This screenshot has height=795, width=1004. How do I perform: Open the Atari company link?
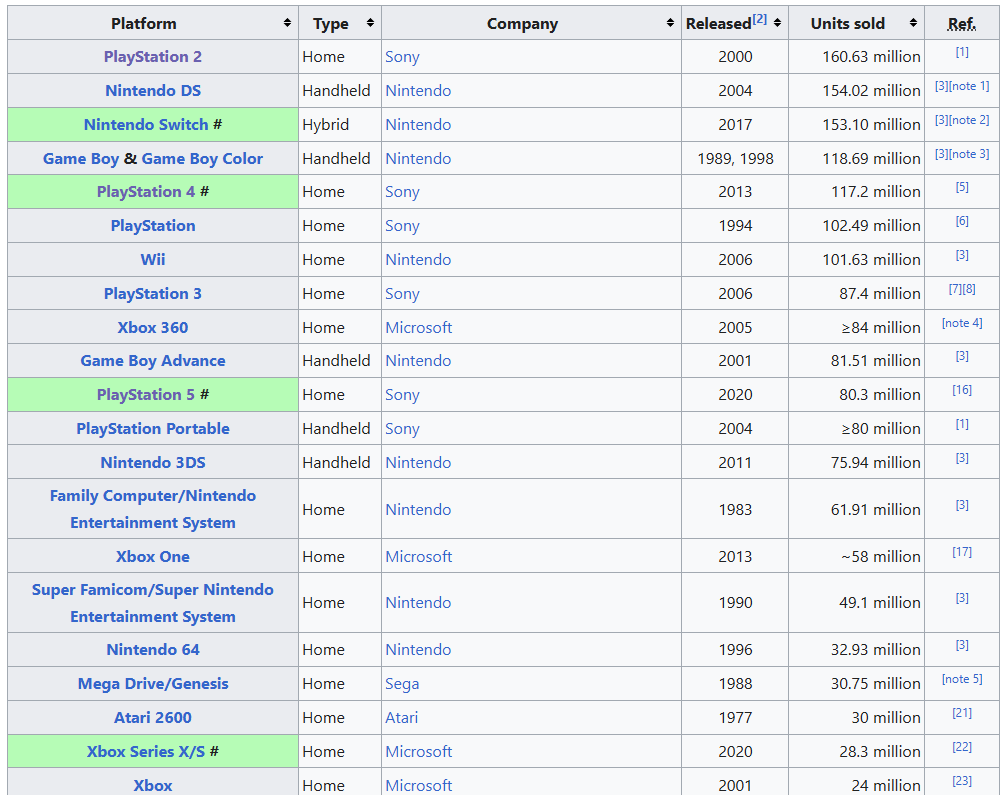(x=402, y=718)
